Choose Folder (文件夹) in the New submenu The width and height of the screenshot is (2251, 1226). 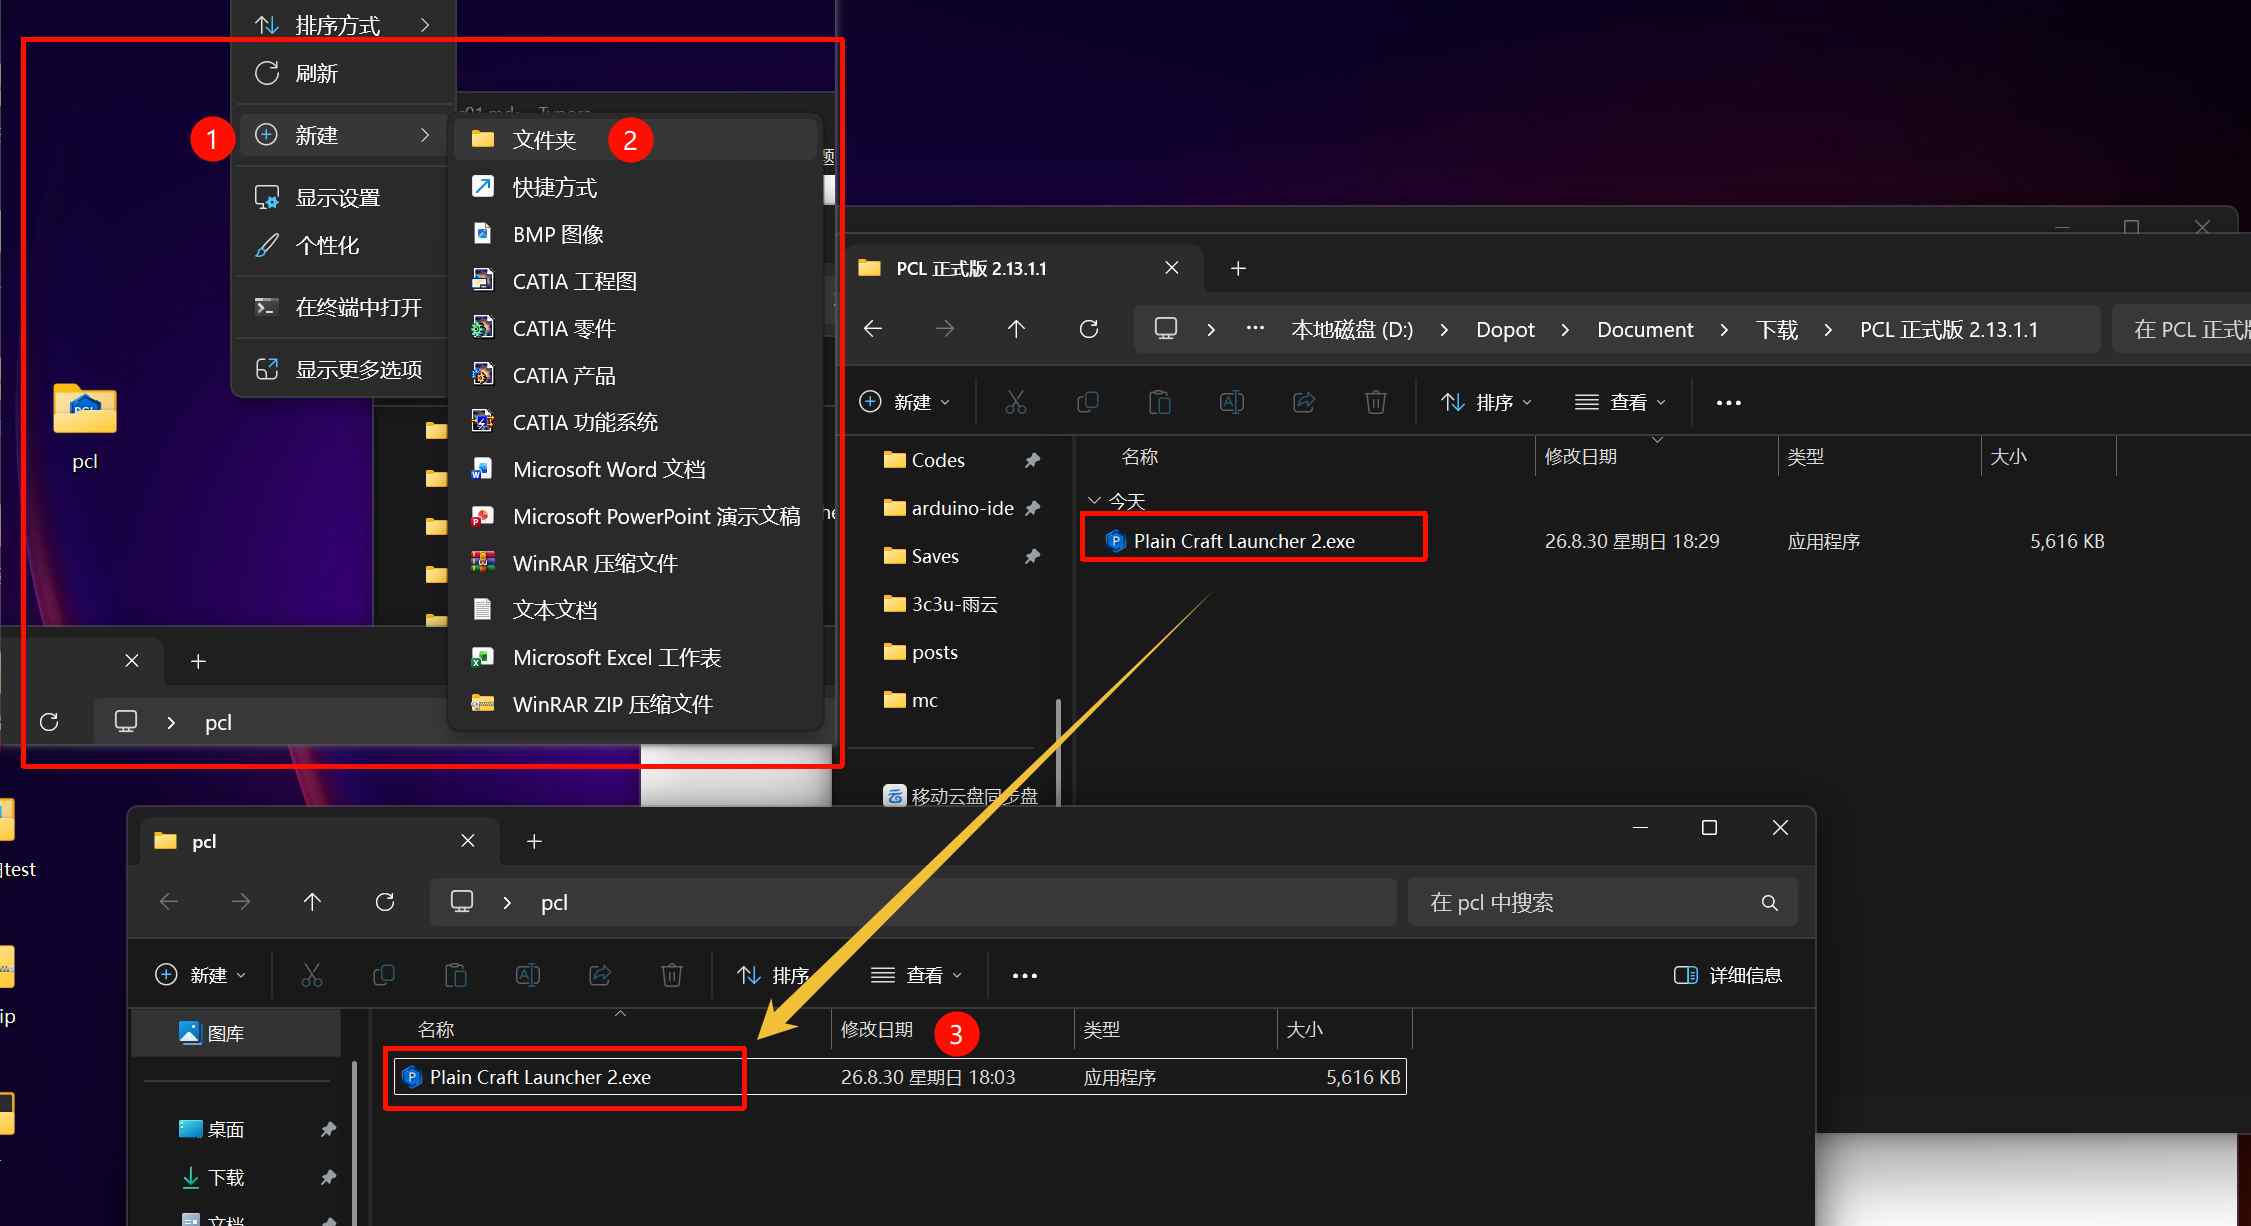636,139
